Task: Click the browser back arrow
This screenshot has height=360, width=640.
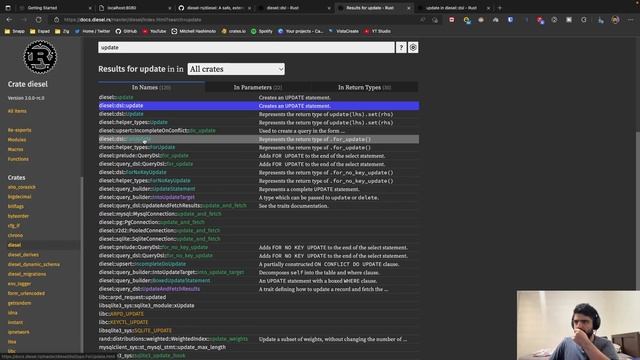Action: point(9,20)
